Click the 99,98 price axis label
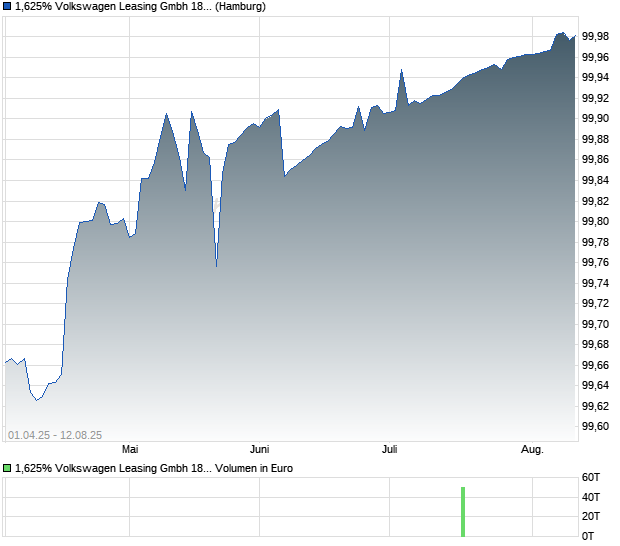This screenshot has width=620, height=546. pyautogui.click(x=595, y=36)
